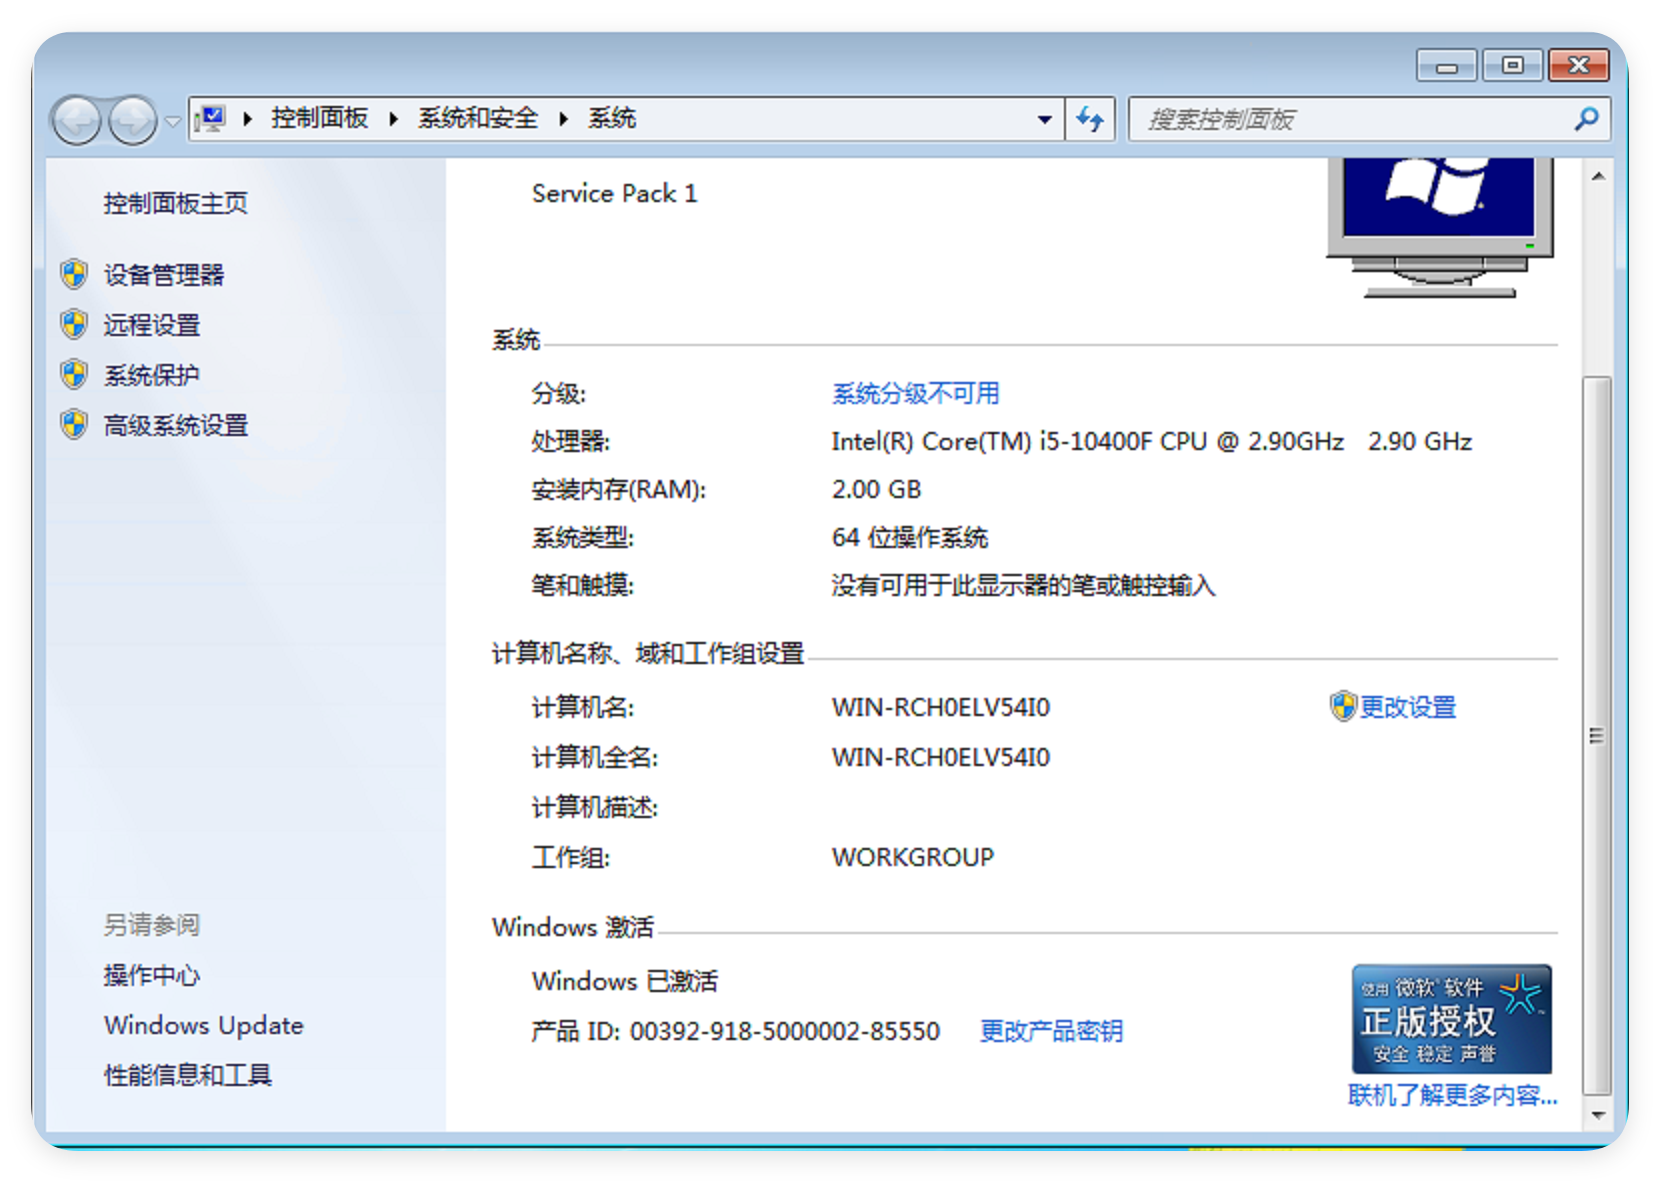This screenshot has width=1660, height=1182.
Task: Go to 系统和安全 in the breadcrumb path
Action: [x=477, y=118]
